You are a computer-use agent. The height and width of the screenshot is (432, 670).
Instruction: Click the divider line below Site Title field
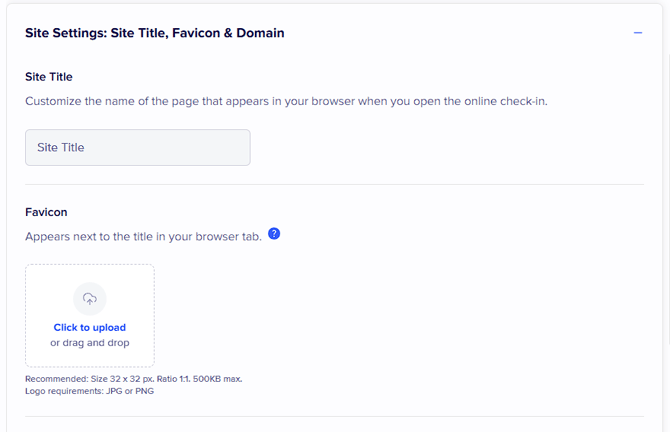point(334,185)
